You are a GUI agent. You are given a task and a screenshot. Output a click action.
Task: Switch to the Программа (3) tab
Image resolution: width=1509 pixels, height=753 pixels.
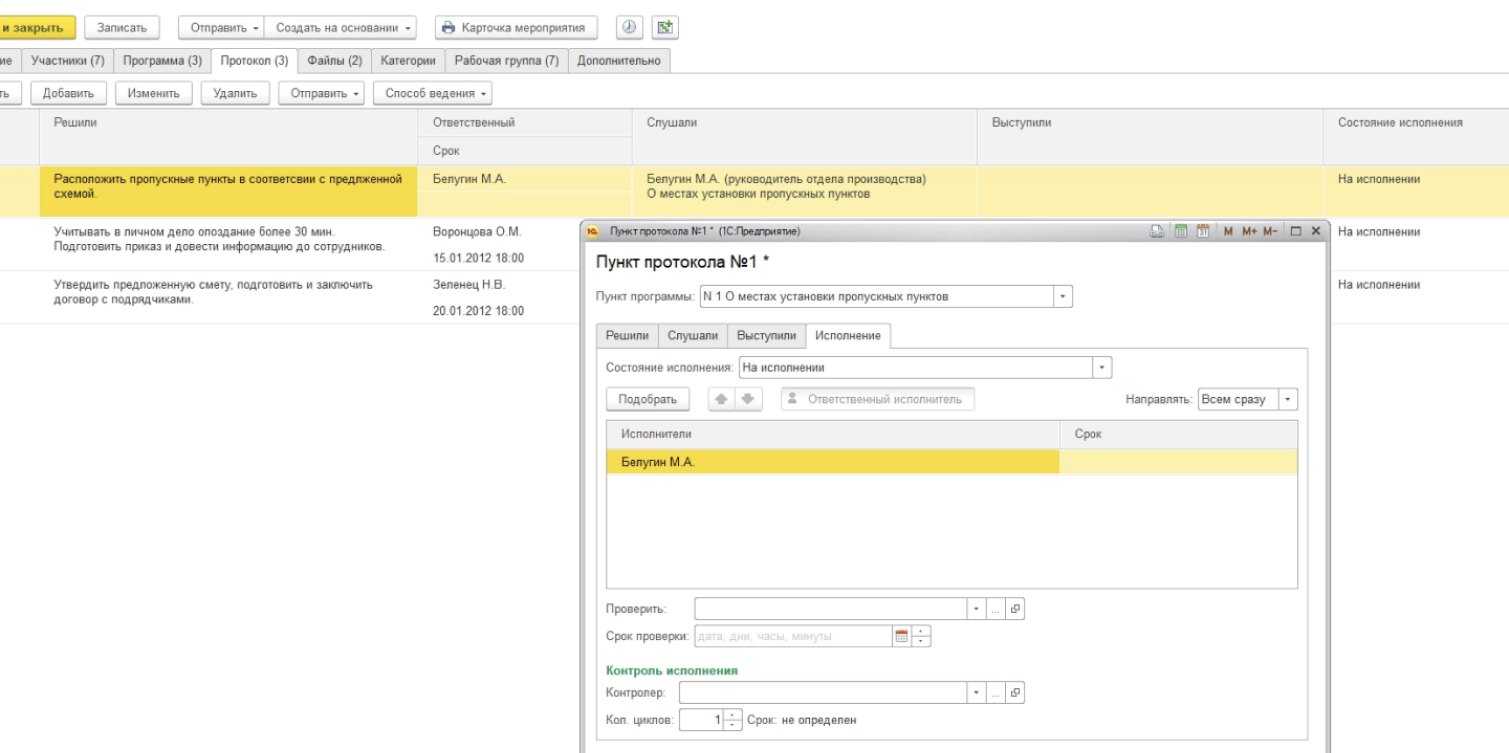pyautogui.click(x=162, y=61)
